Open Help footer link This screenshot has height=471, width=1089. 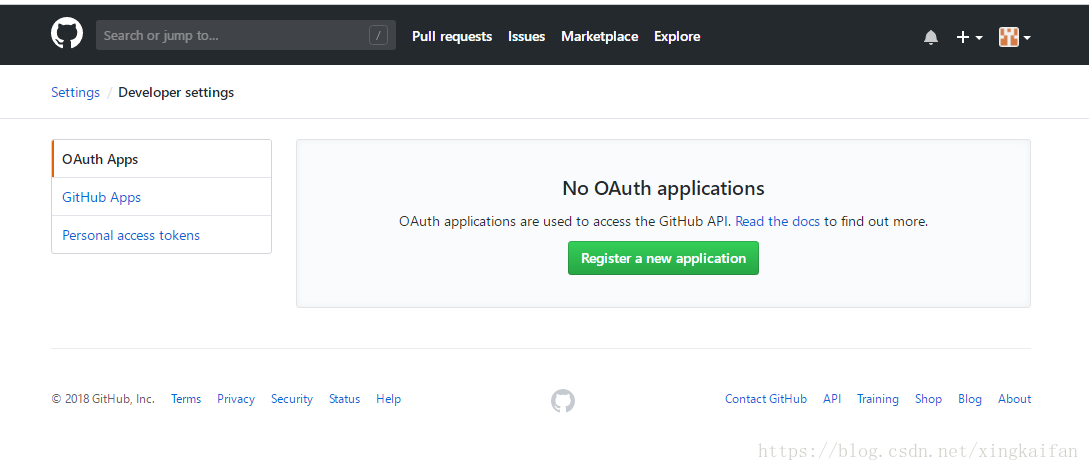pos(388,399)
